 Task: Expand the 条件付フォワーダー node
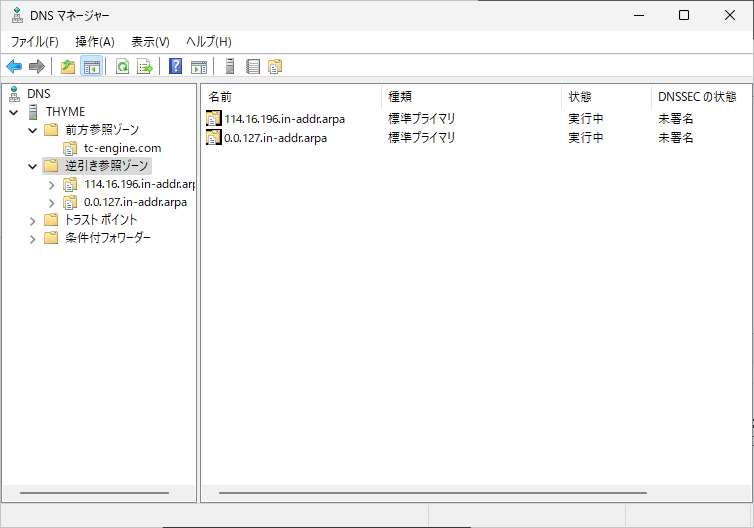click(32, 239)
